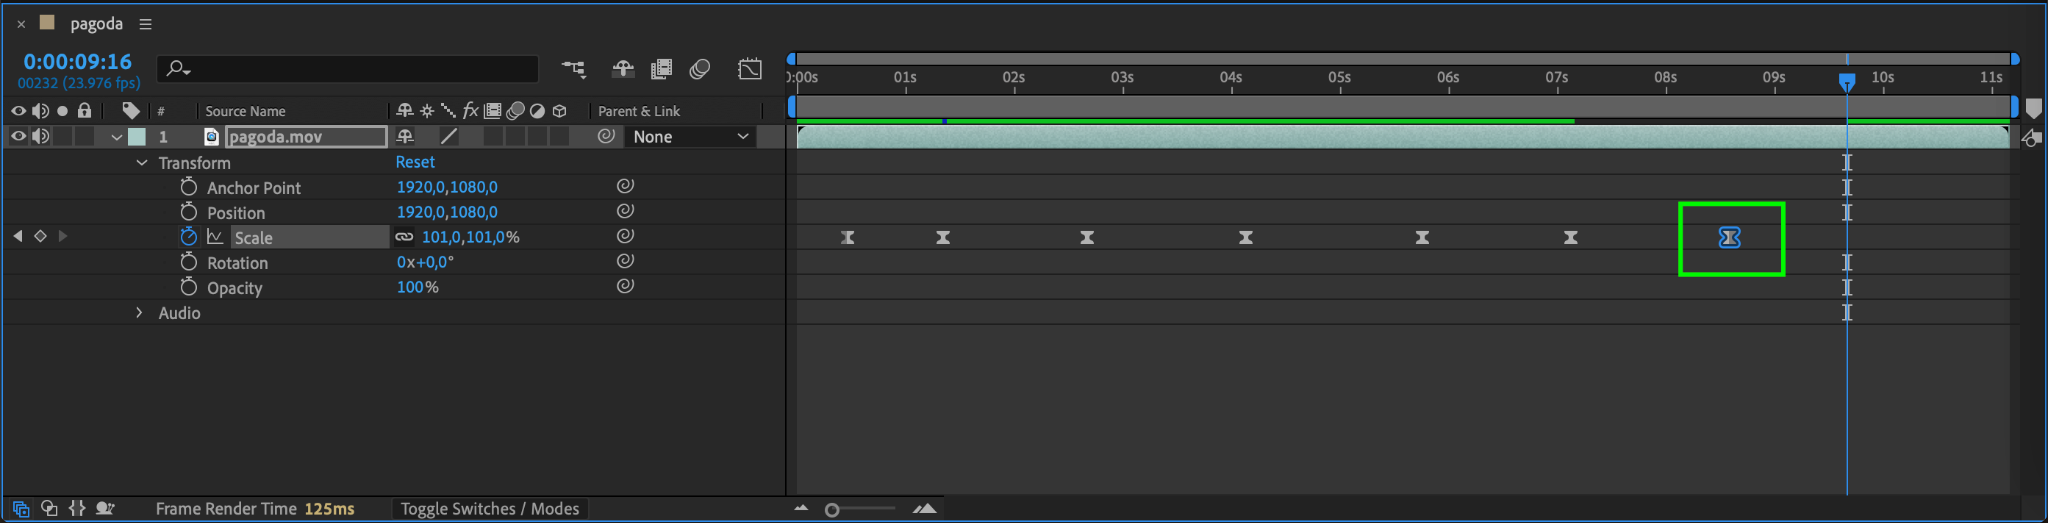This screenshot has height=523, width=2048.
Task: Click the Scale property stopwatch
Action: tap(188, 237)
